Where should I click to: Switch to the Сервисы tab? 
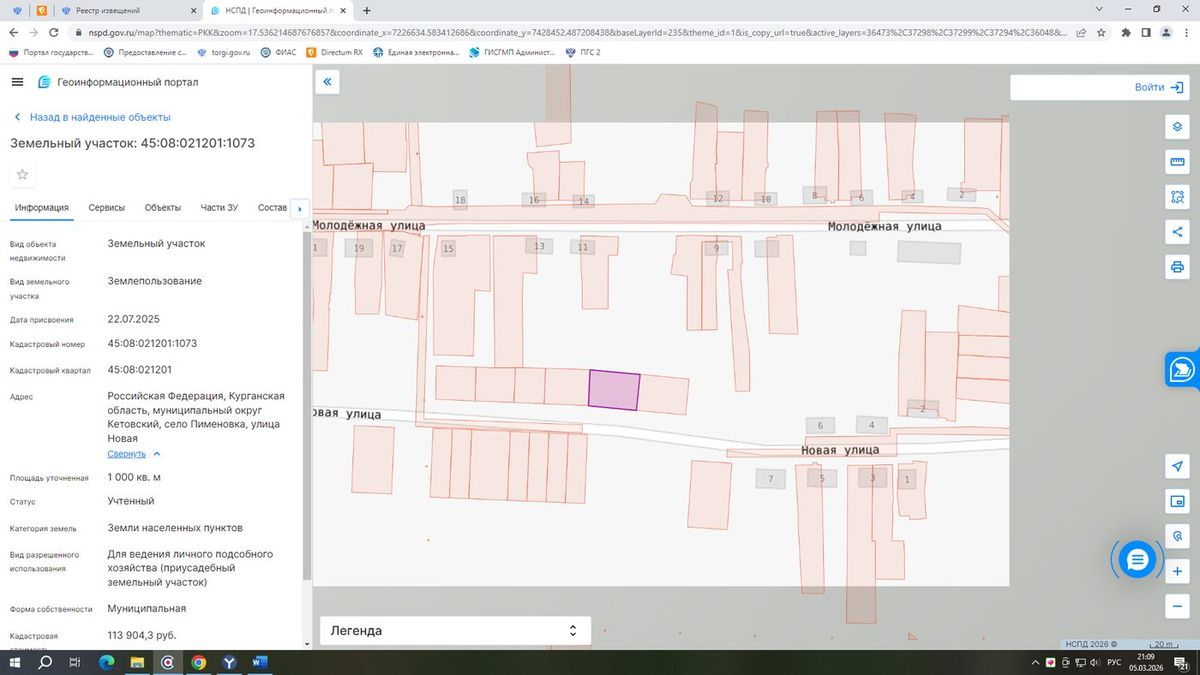coord(107,208)
